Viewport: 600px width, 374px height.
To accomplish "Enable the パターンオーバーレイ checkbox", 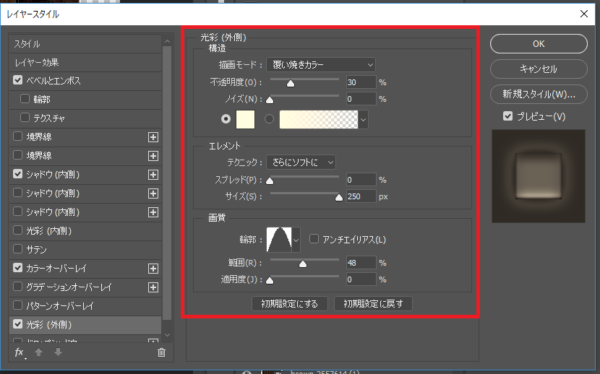I will click(18, 305).
